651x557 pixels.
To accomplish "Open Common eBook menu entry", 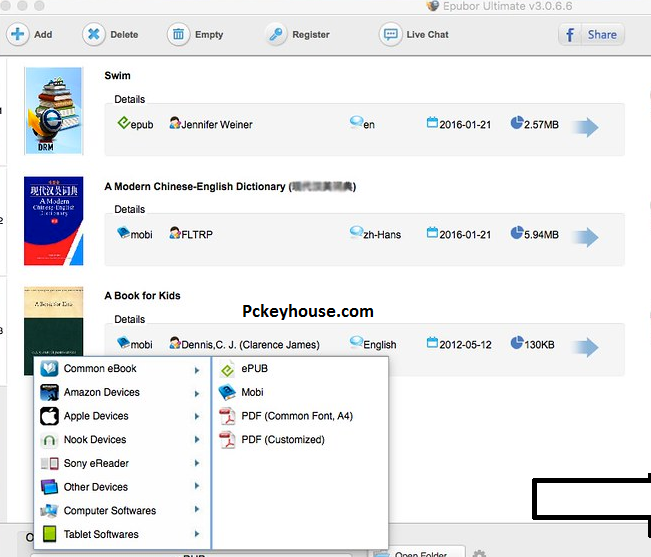I will pyautogui.click(x=122, y=369).
